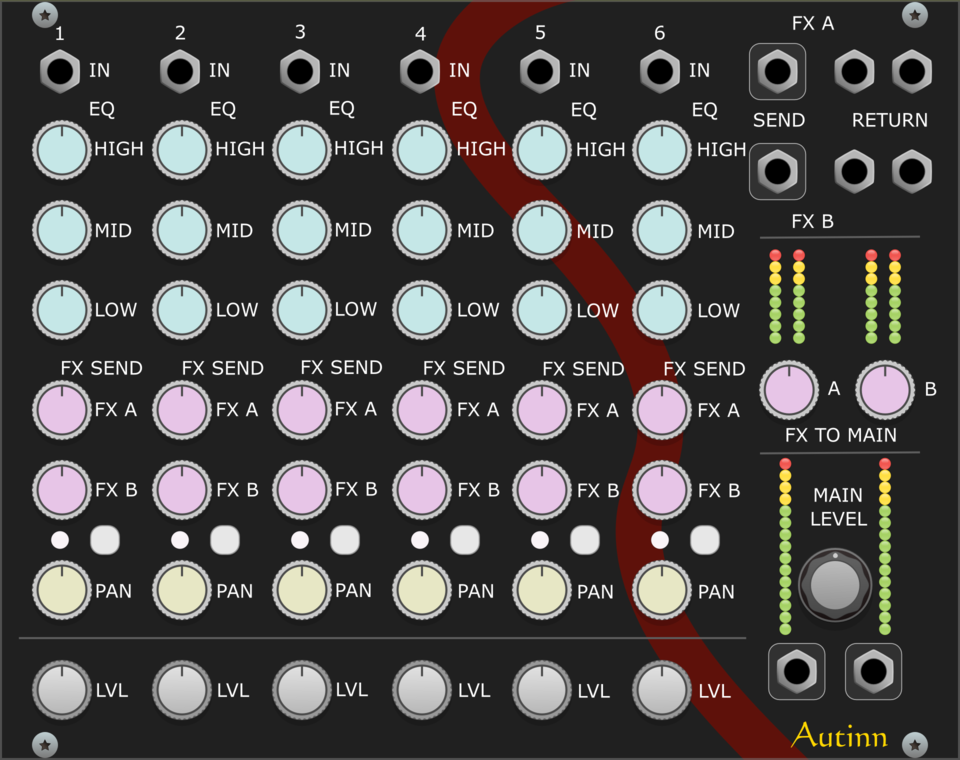Click the right FX A RETURN jack
This screenshot has width=960, height=760.
pos(912,72)
